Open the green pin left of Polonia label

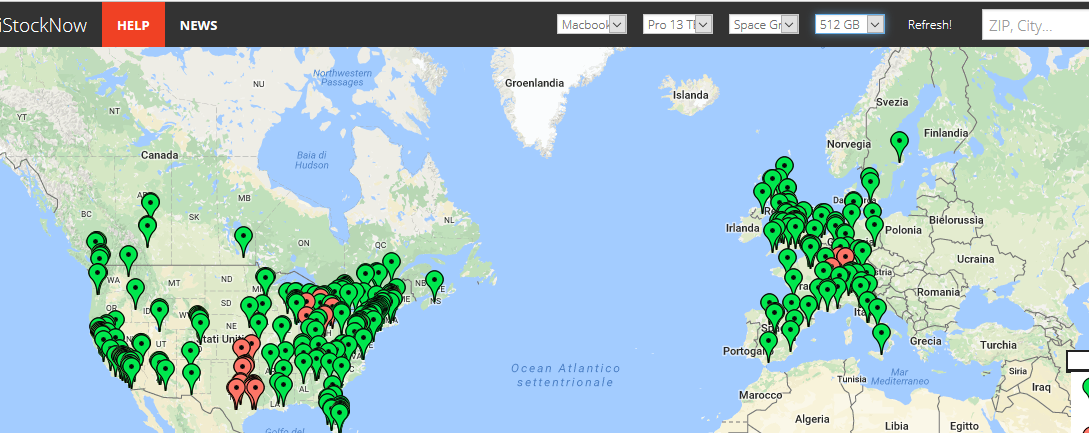tap(874, 230)
